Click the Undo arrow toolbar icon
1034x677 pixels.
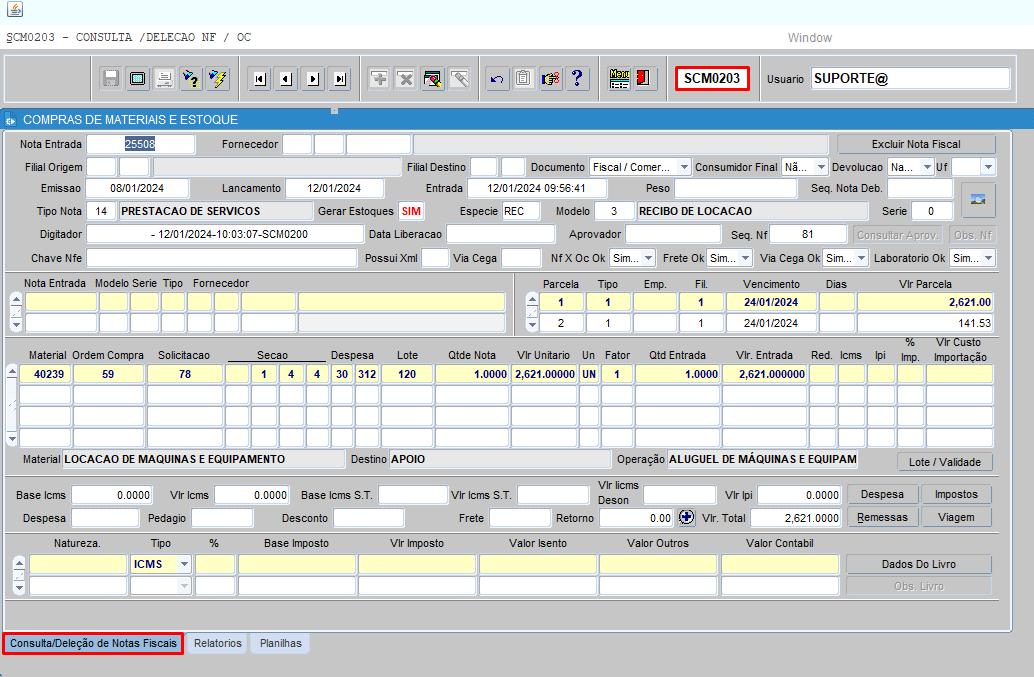497,79
